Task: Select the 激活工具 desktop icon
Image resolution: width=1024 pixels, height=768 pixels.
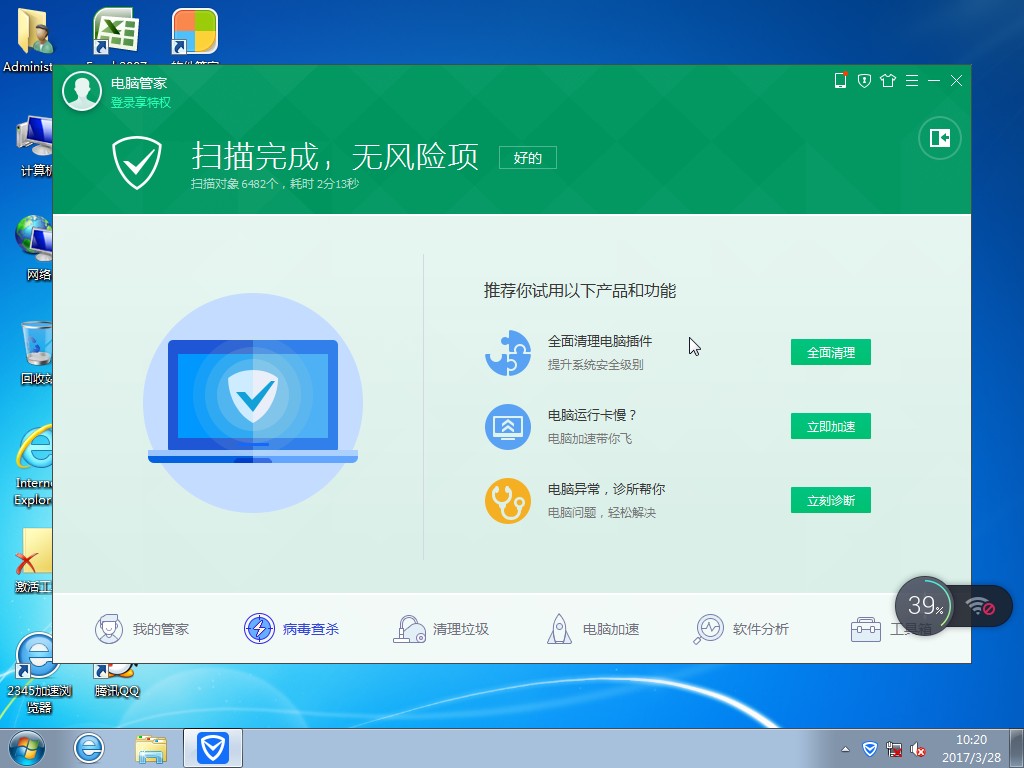Action: coord(34,560)
